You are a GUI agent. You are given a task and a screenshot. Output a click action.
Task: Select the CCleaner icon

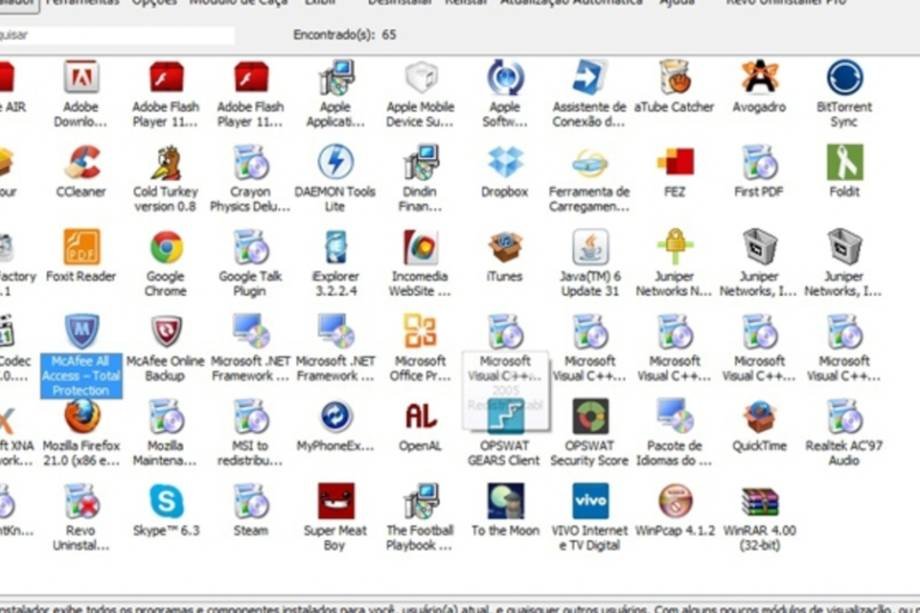[81, 162]
